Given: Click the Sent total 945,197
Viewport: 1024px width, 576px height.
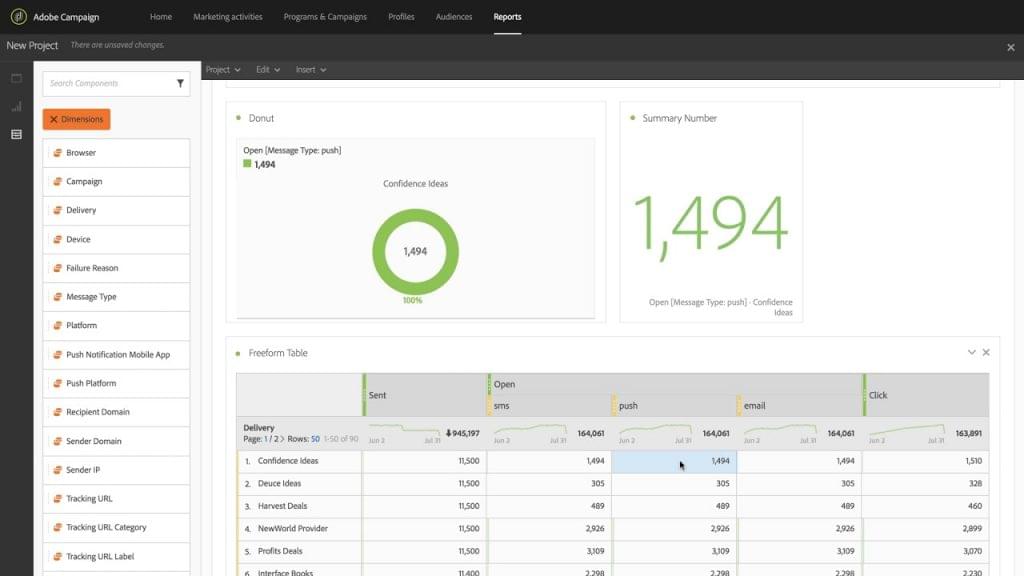Looking at the screenshot, I should [466, 434].
